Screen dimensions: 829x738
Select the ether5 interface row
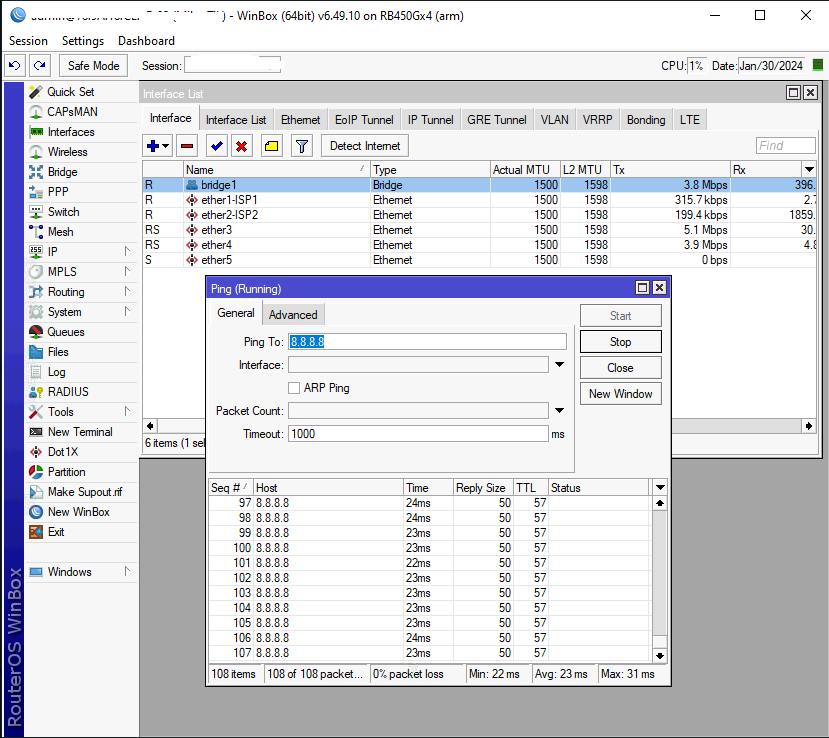(479, 260)
